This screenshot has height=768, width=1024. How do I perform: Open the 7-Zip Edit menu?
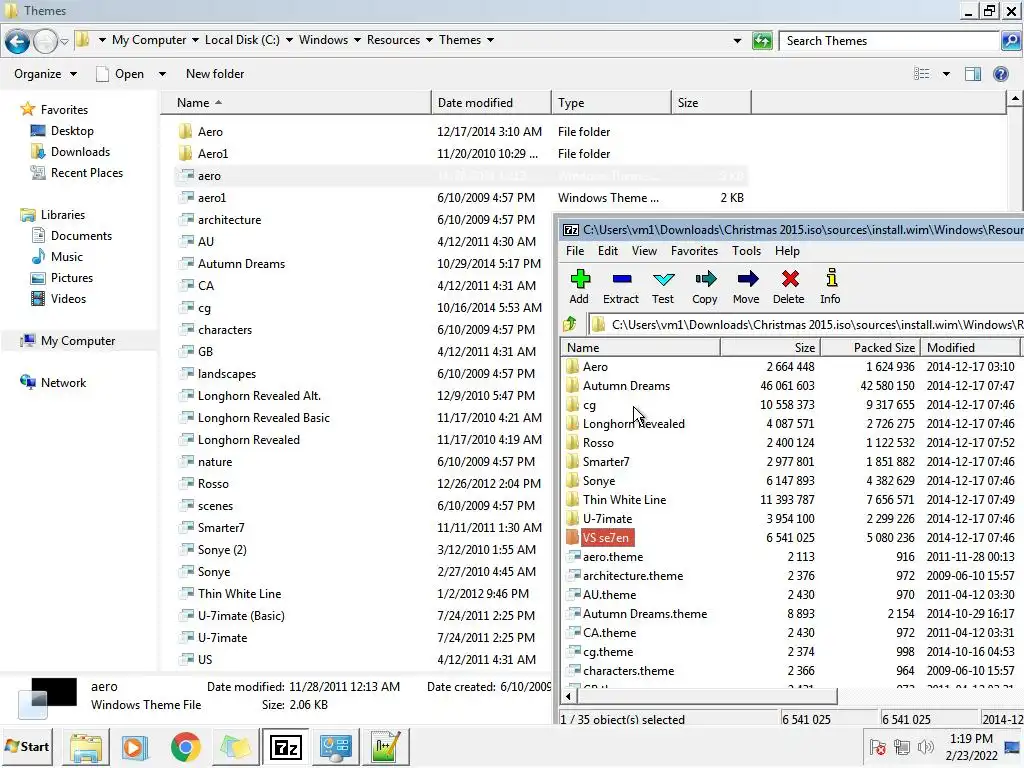click(607, 251)
